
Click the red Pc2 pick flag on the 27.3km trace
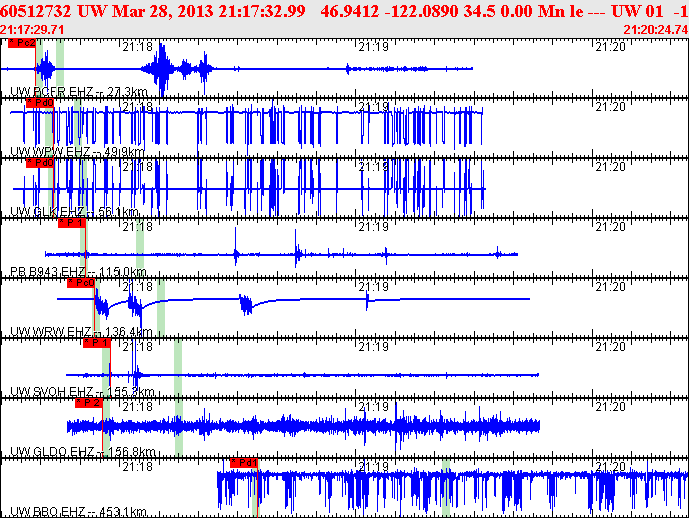[x=23, y=44]
